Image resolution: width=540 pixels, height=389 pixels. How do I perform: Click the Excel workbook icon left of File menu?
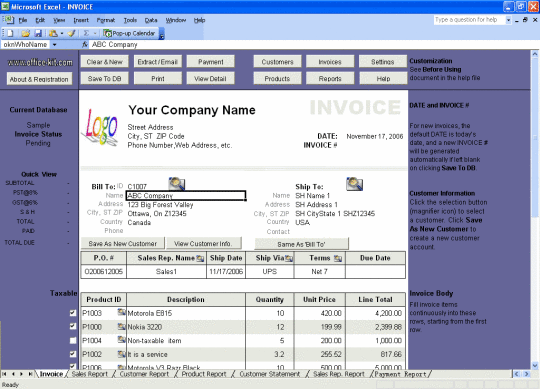pyautogui.click(x=8, y=20)
